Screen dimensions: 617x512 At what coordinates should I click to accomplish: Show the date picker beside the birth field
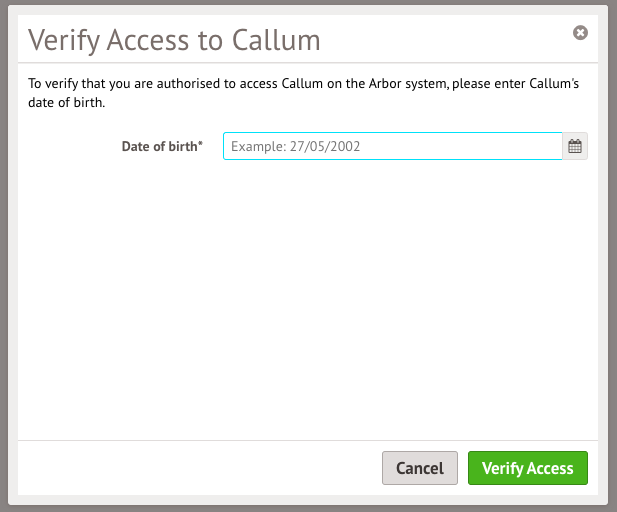click(575, 146)
